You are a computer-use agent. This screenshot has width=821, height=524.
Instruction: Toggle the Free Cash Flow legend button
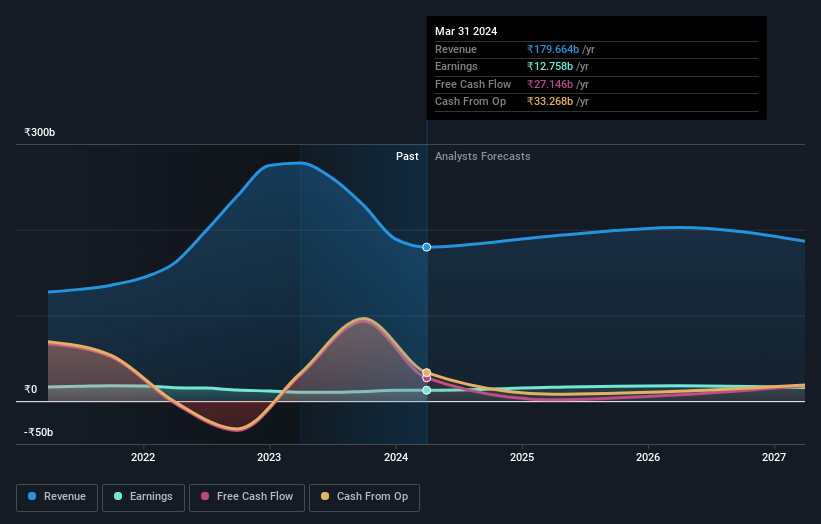click(x=247, y=497)
